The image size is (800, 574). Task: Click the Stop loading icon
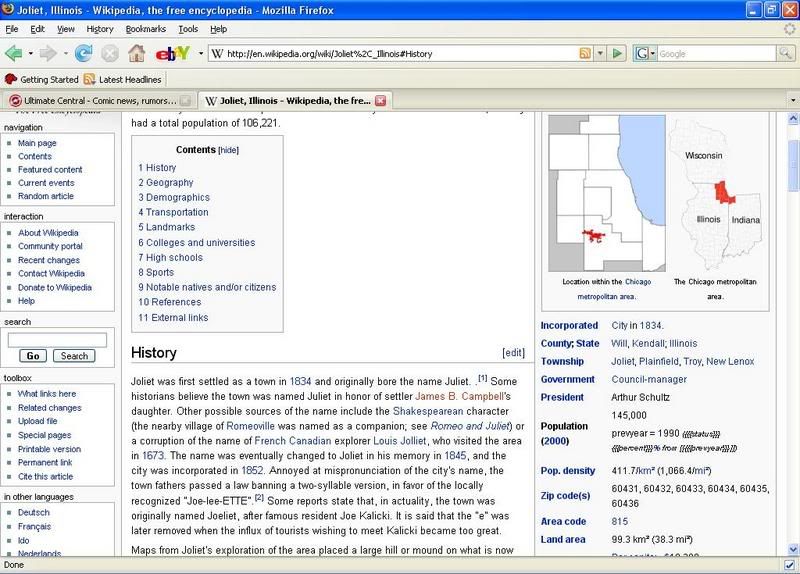click(x=109, y=53)
